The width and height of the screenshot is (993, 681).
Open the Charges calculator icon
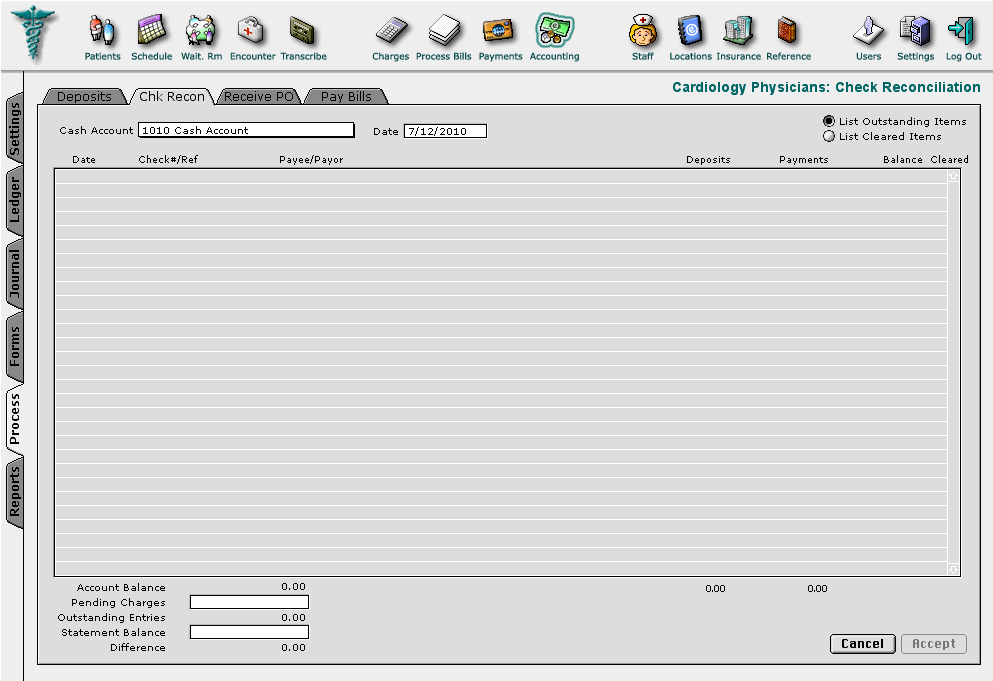(x=391, y=31)
